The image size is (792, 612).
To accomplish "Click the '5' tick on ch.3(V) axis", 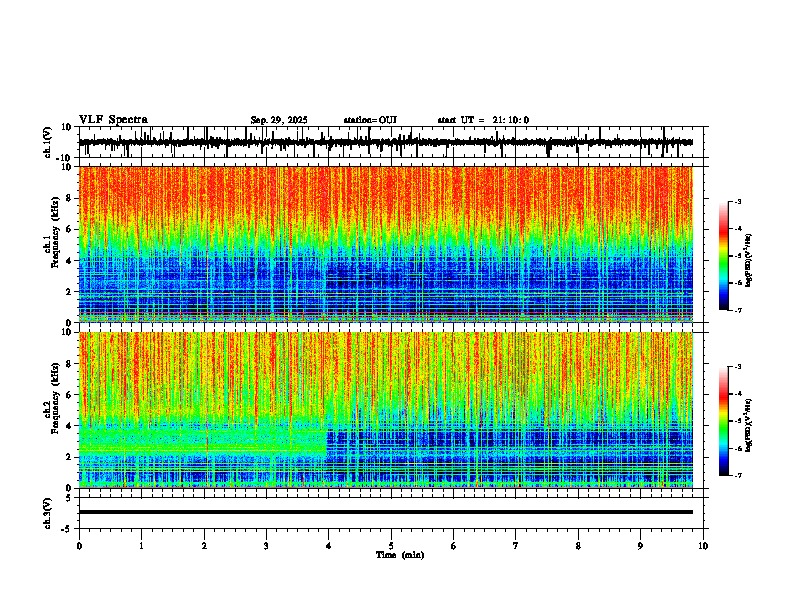I will [69, 498].
